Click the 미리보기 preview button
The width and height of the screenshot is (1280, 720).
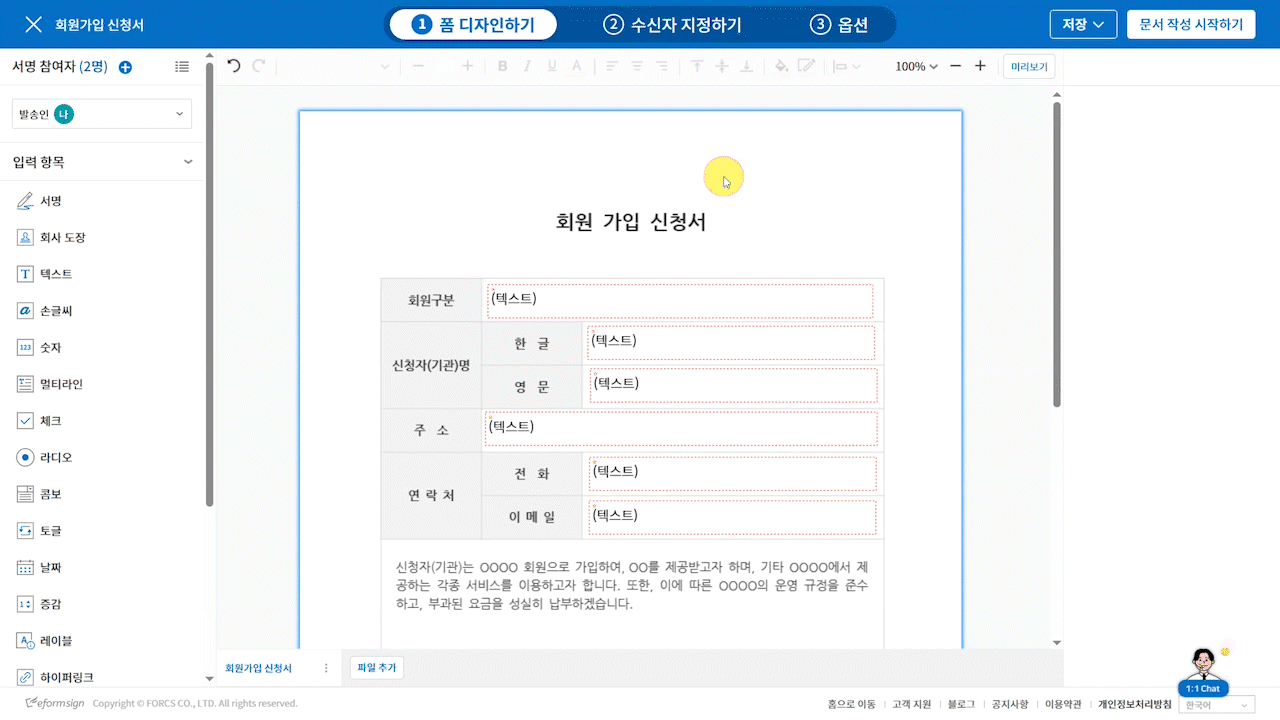pos(1029,67)
